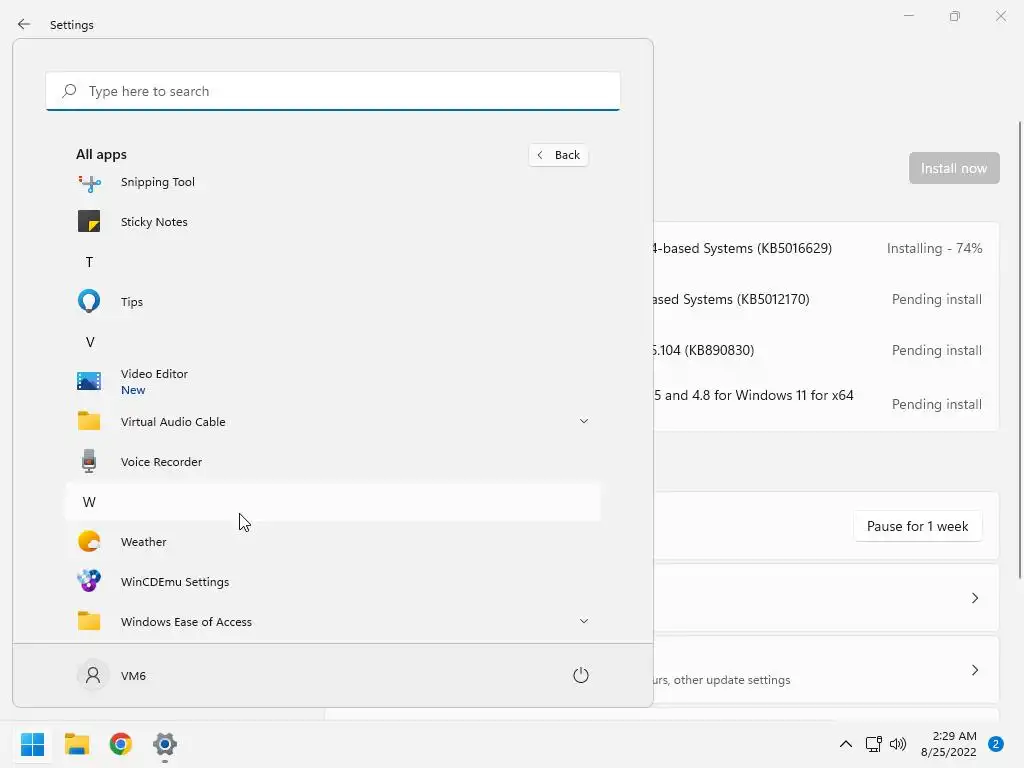Click the Type here to search field
The height and width of the screenshot is (768, 1024).
[x=333, y=91]
